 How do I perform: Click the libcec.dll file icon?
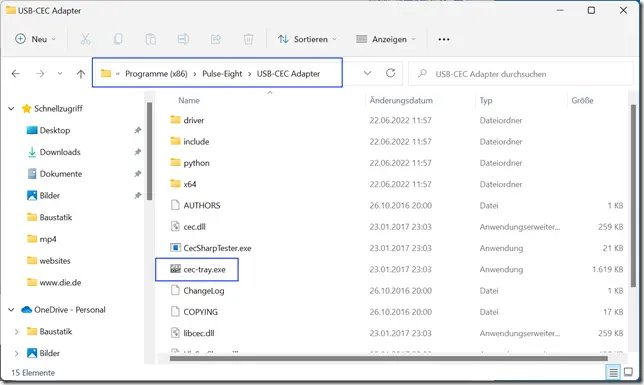click(x=175, y=333)
